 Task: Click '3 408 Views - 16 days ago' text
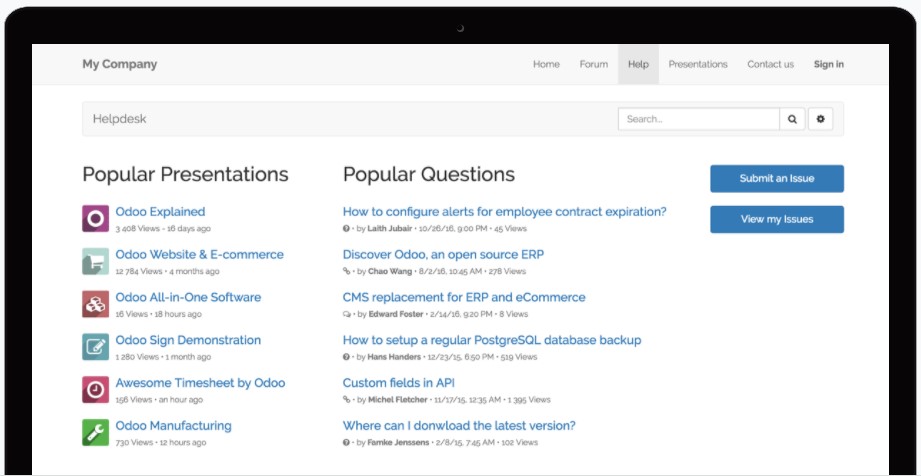163,229
